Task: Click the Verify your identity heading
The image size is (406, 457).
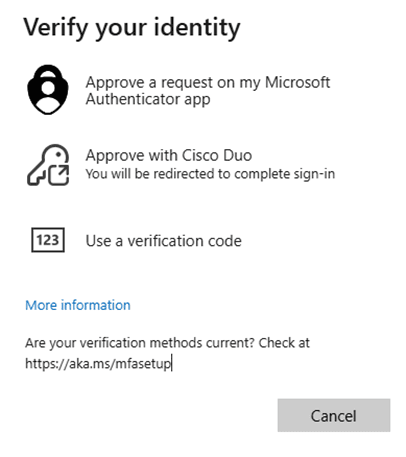Action: click(x=132, y=28)
